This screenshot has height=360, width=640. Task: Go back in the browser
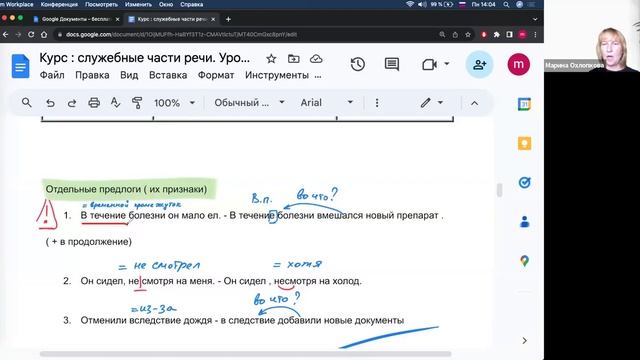[5, 35]
